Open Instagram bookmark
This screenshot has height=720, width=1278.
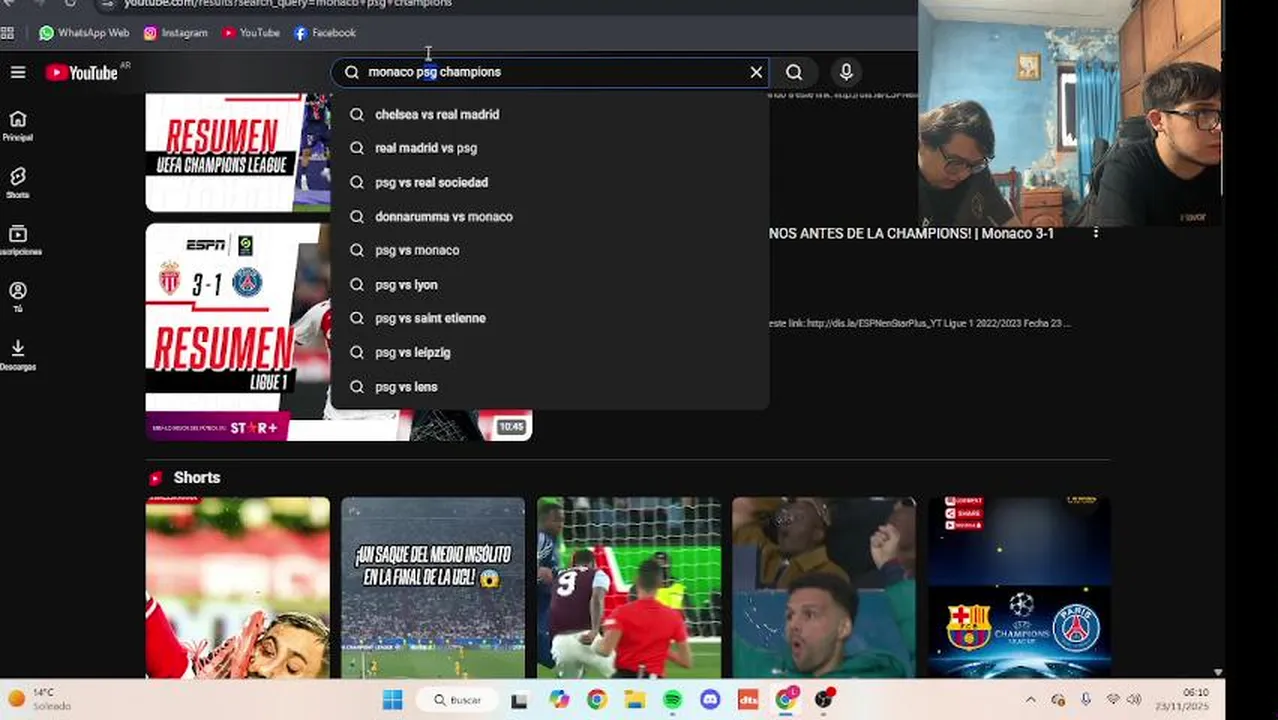tap(176, 33)
